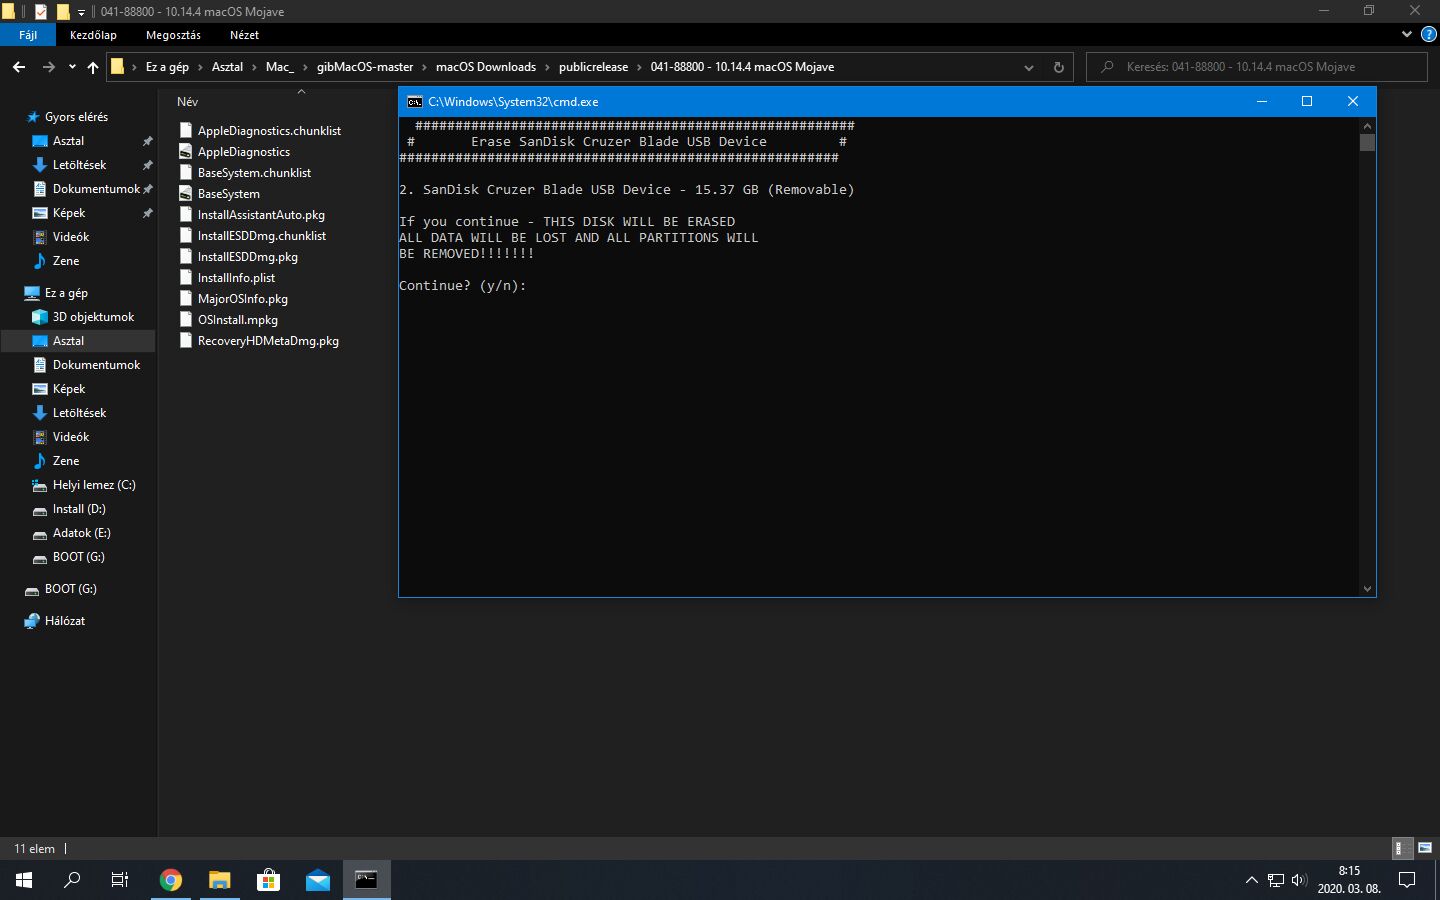Open the Megosztás ribbon tab

[x=173, y=35]
